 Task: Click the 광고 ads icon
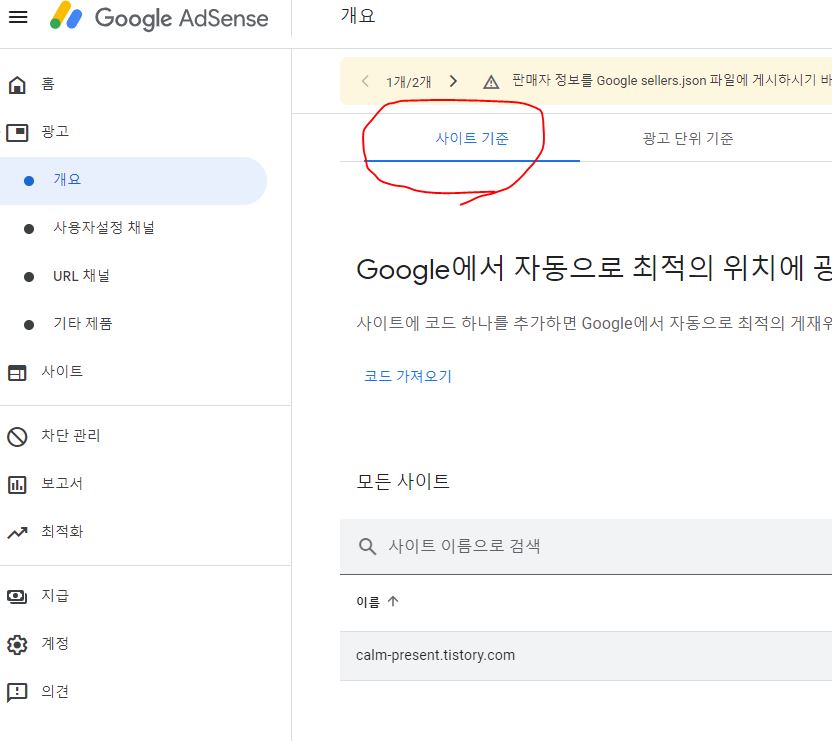coord(17,132)
